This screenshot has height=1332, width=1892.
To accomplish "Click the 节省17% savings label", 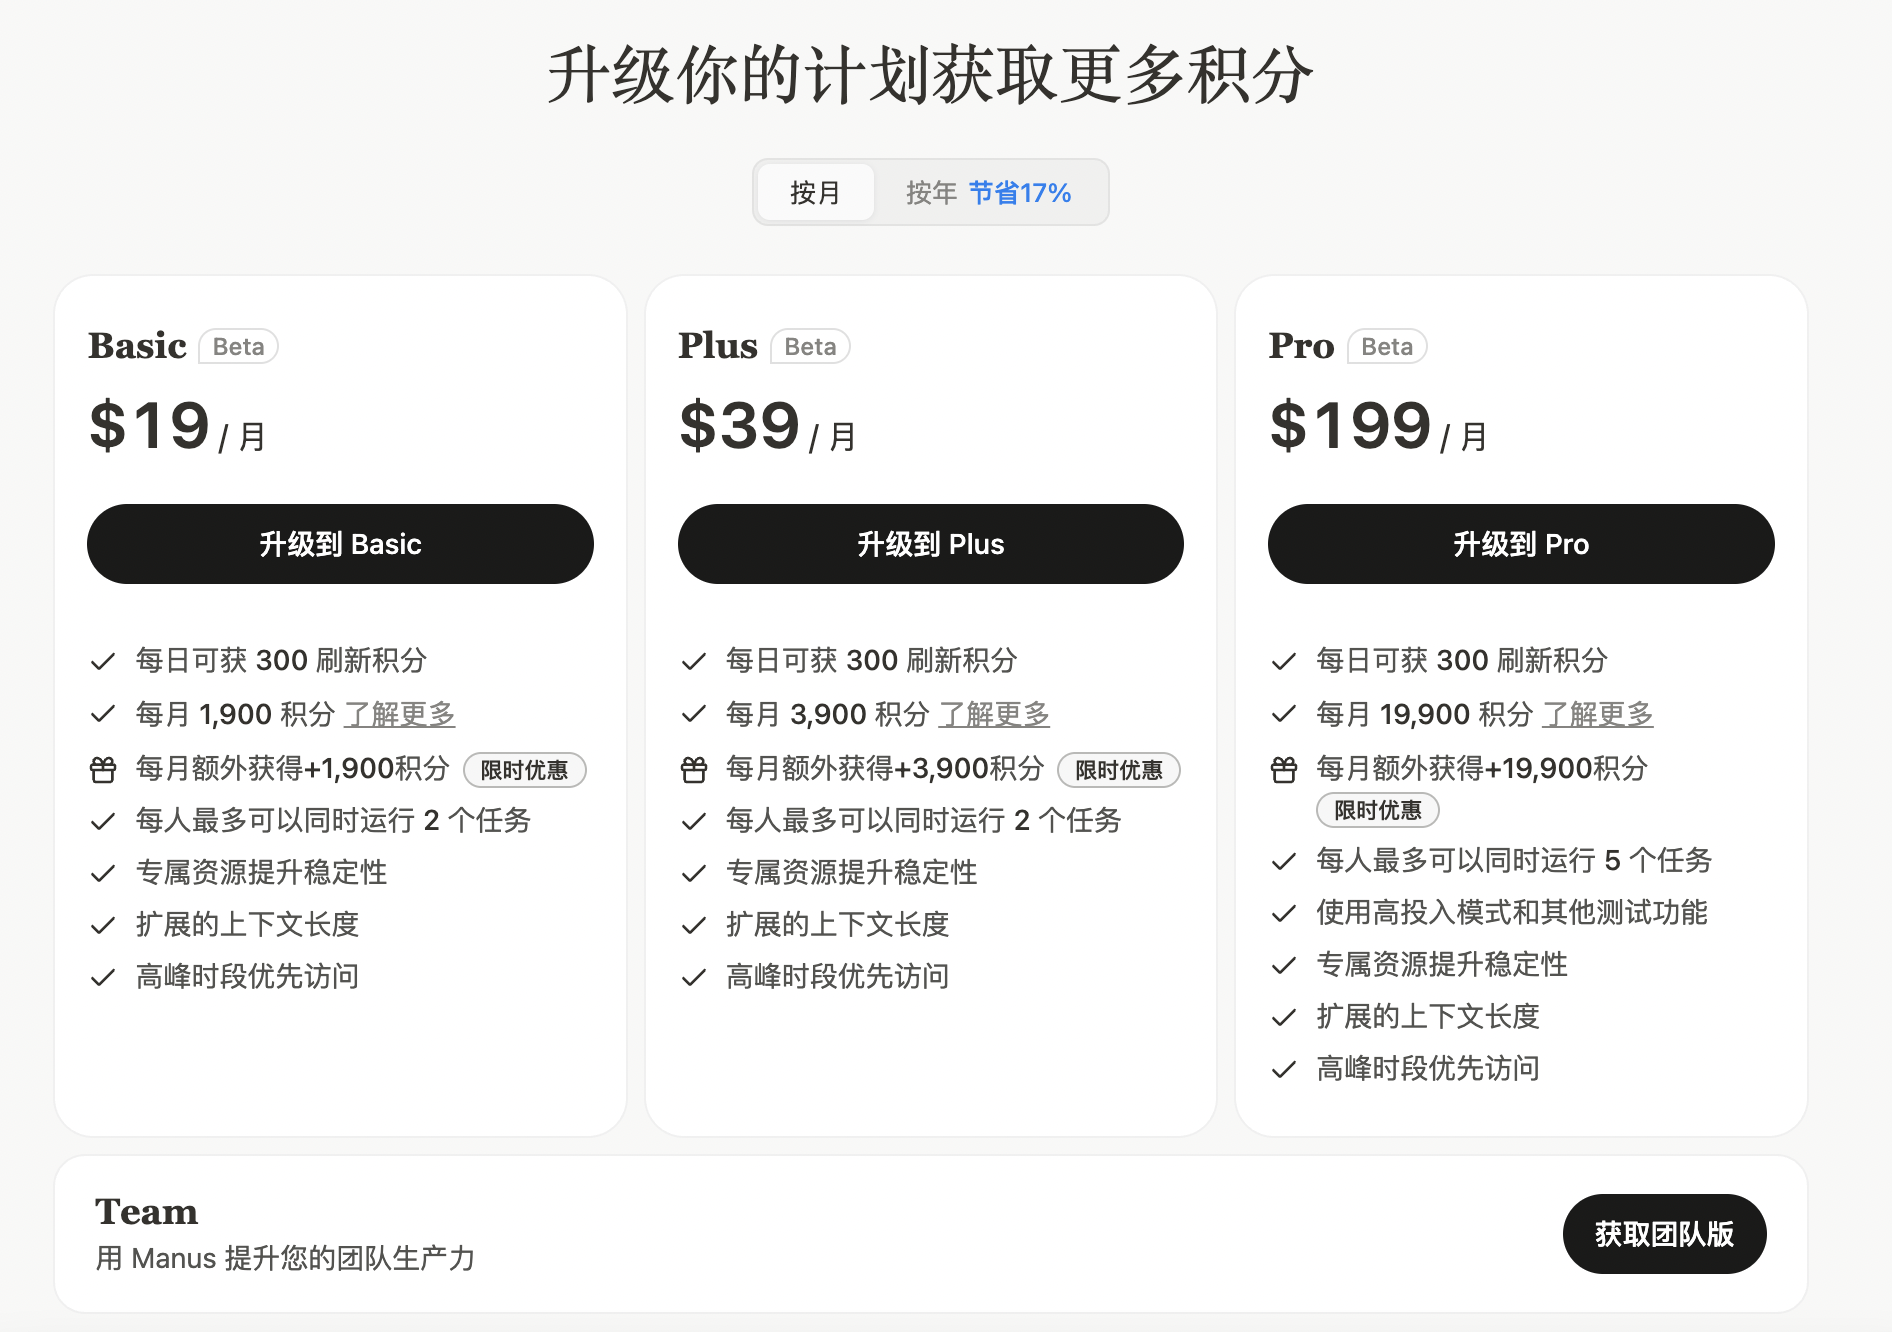I will [1020, 193].
